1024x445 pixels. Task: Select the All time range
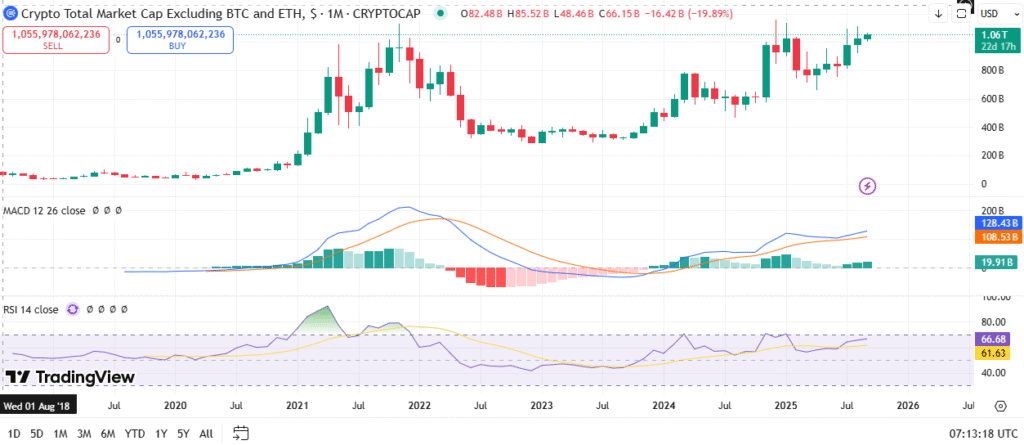[x=206, y=433]
